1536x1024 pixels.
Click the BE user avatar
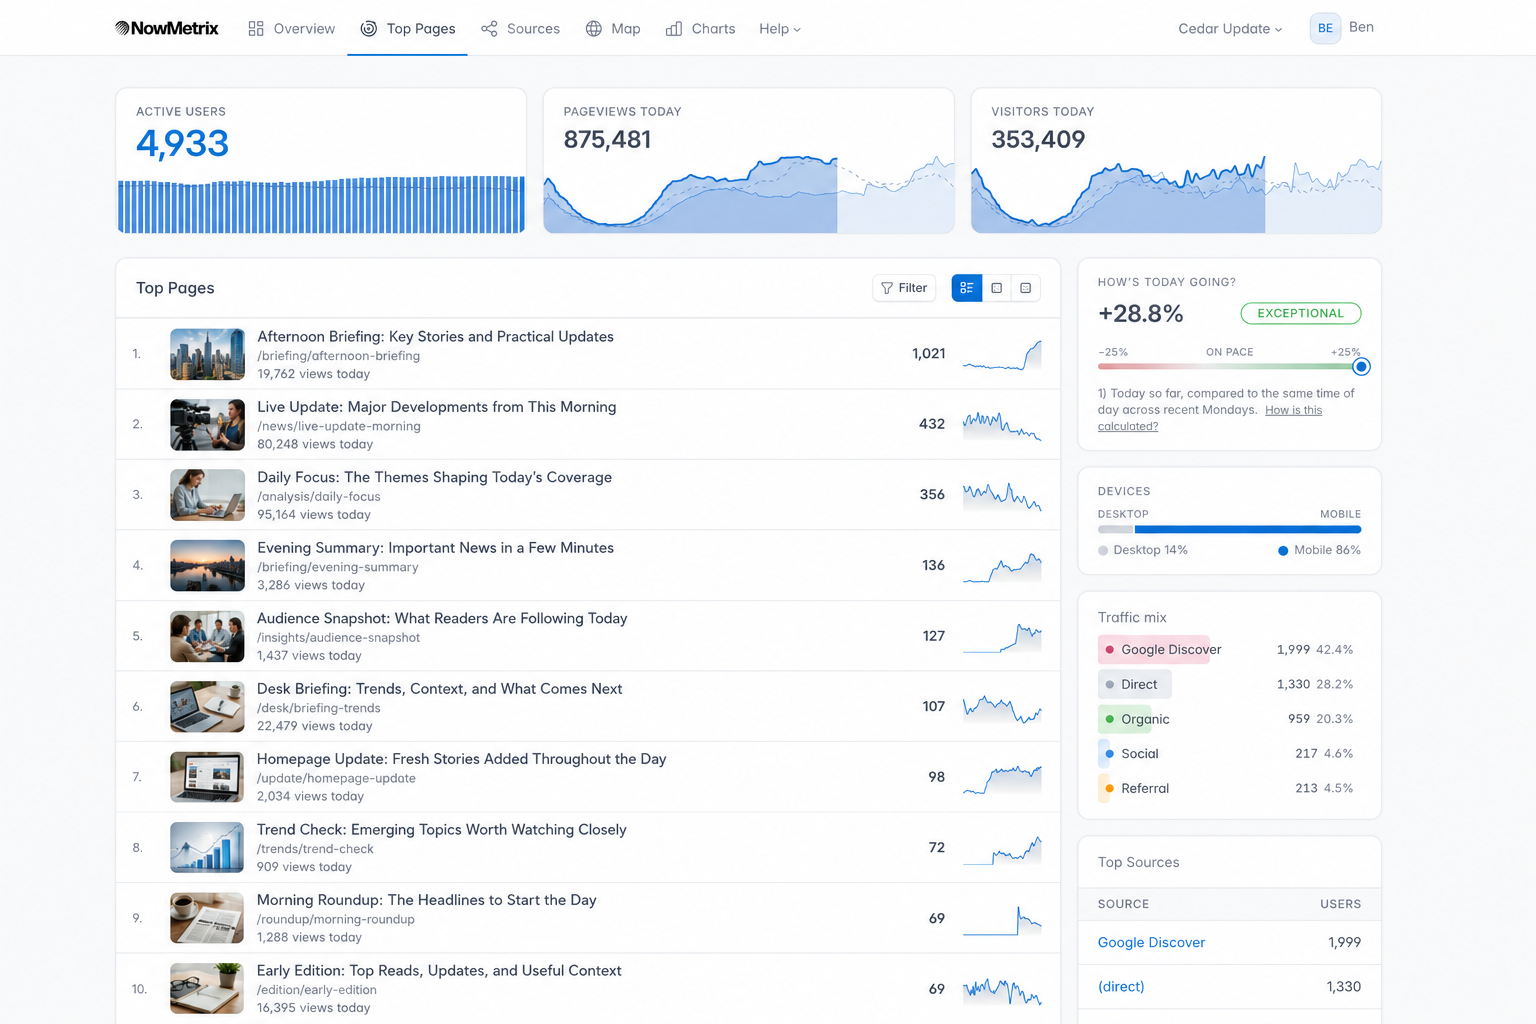pos(1325,28)
